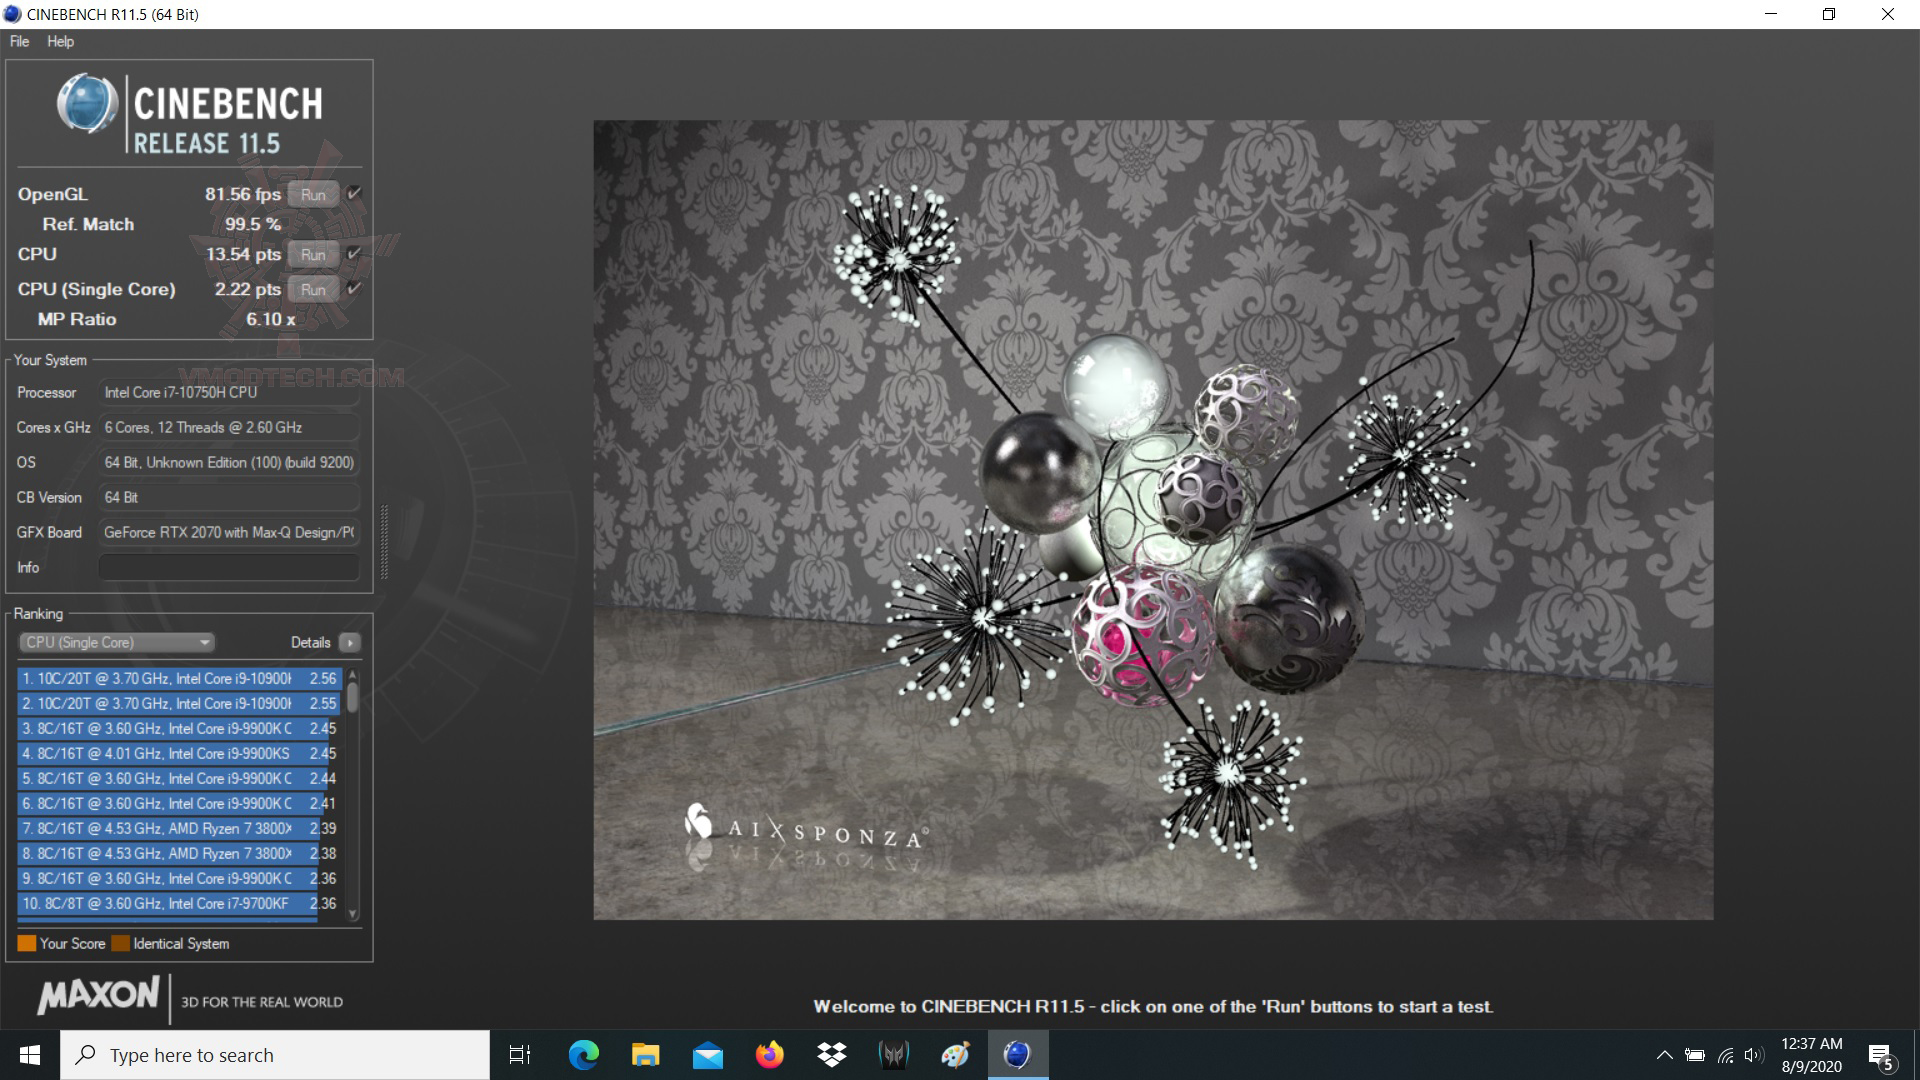Toggle the CPU test checkbox

point(354,254)
